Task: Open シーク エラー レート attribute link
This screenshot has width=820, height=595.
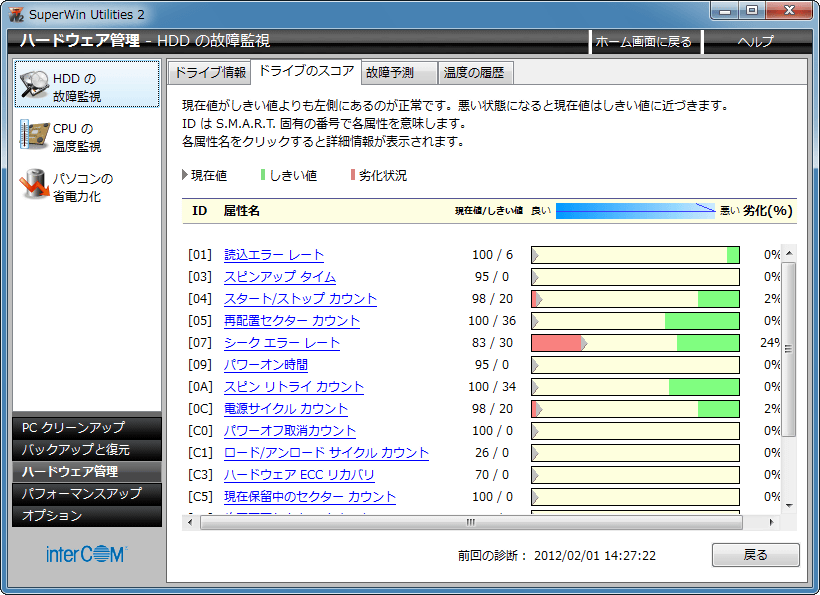Action: 282,342
